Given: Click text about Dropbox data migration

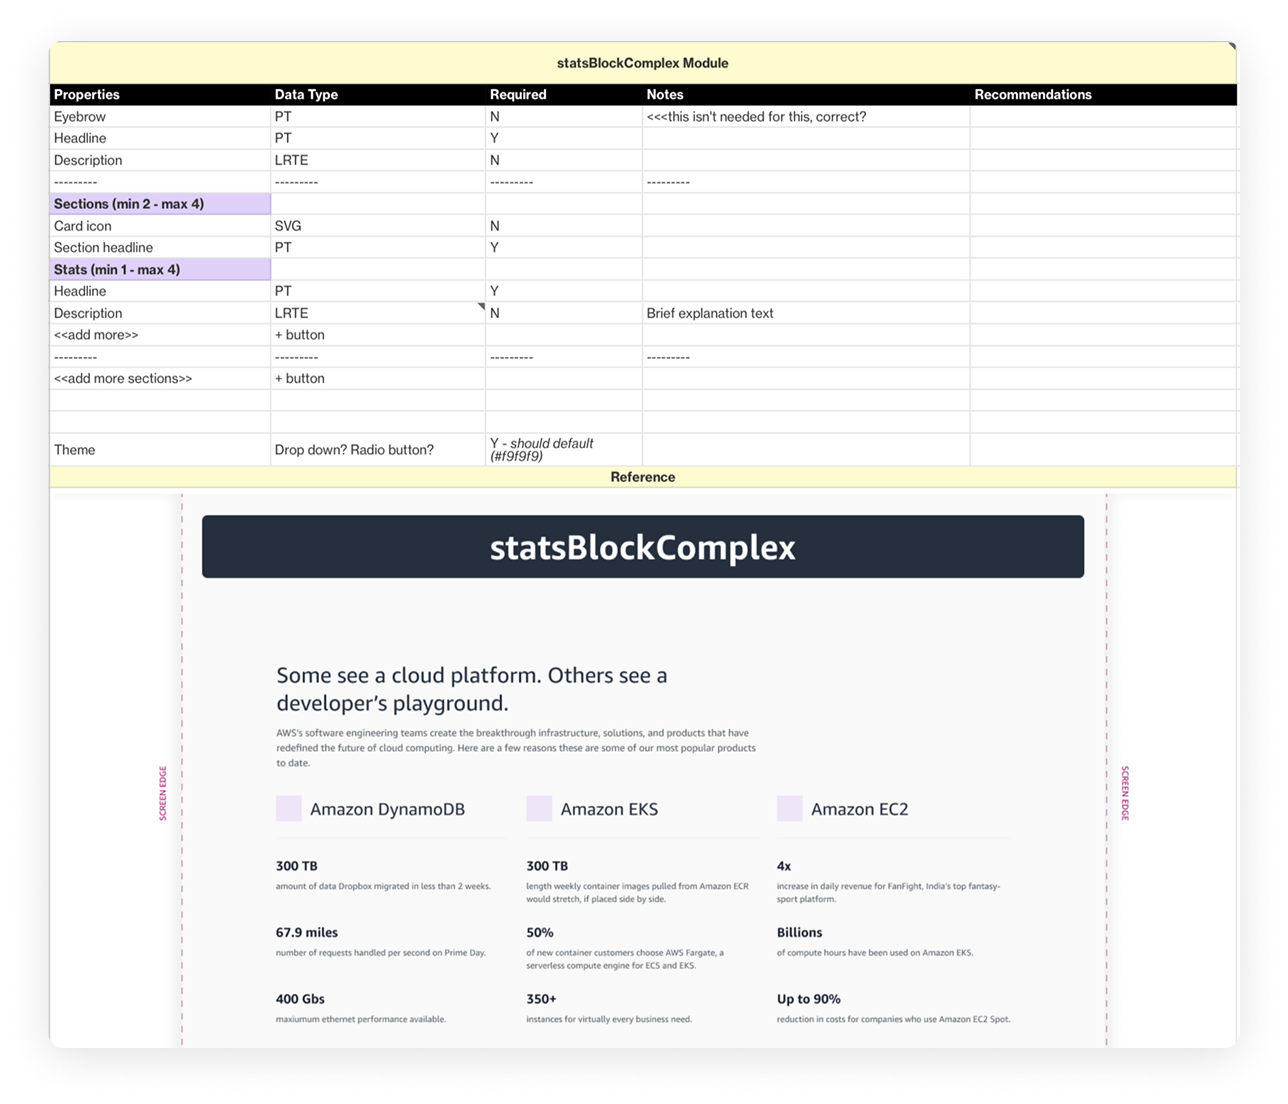Looking at the screenshot, I should (x=383, y=886).
